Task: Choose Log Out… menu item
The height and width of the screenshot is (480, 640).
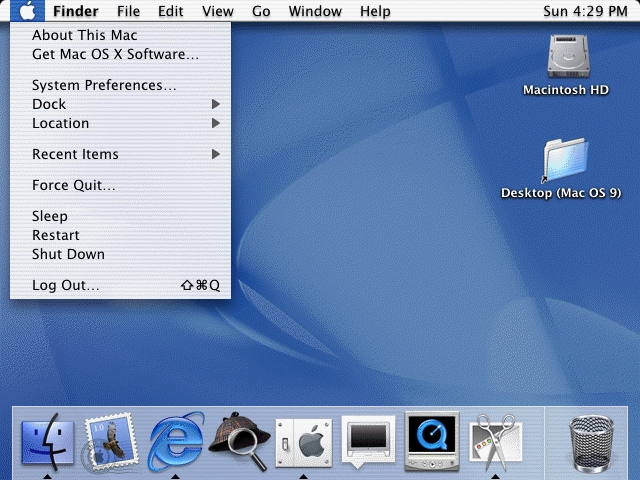Action: (120, 285)
